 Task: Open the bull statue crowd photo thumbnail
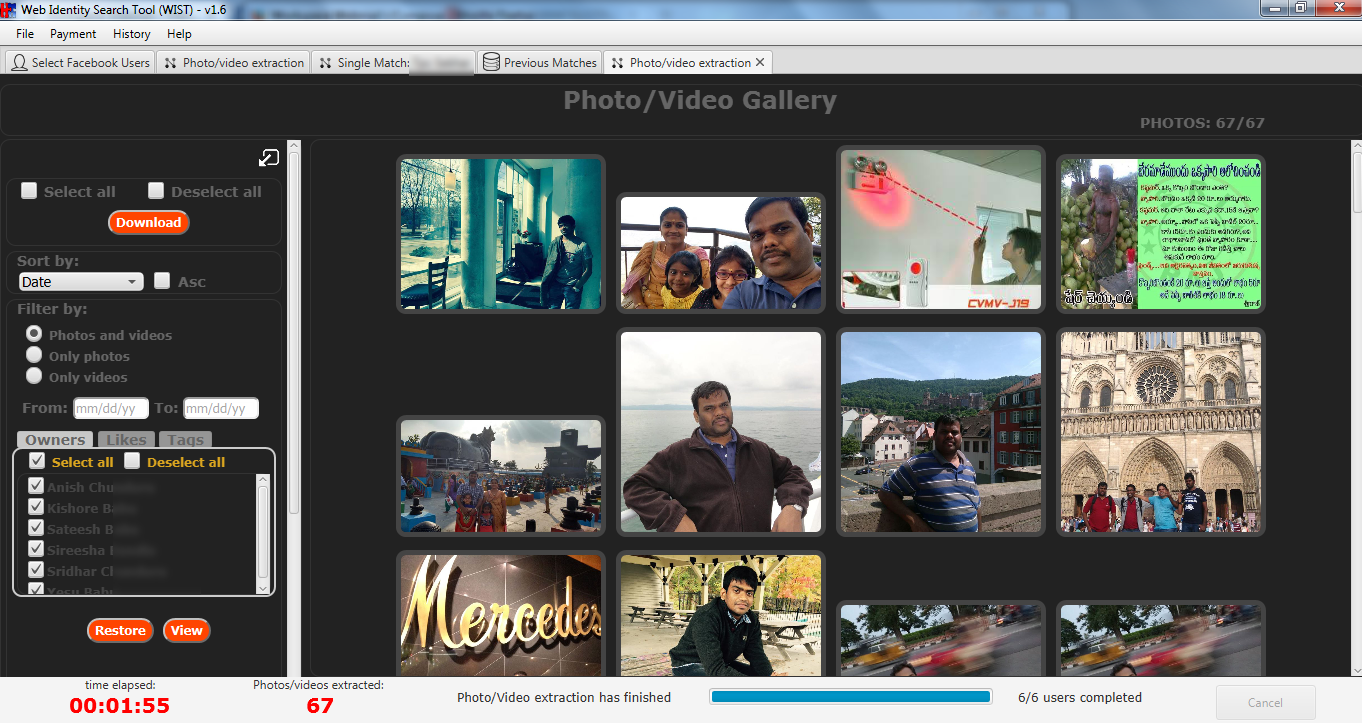[x=501, y=476]
